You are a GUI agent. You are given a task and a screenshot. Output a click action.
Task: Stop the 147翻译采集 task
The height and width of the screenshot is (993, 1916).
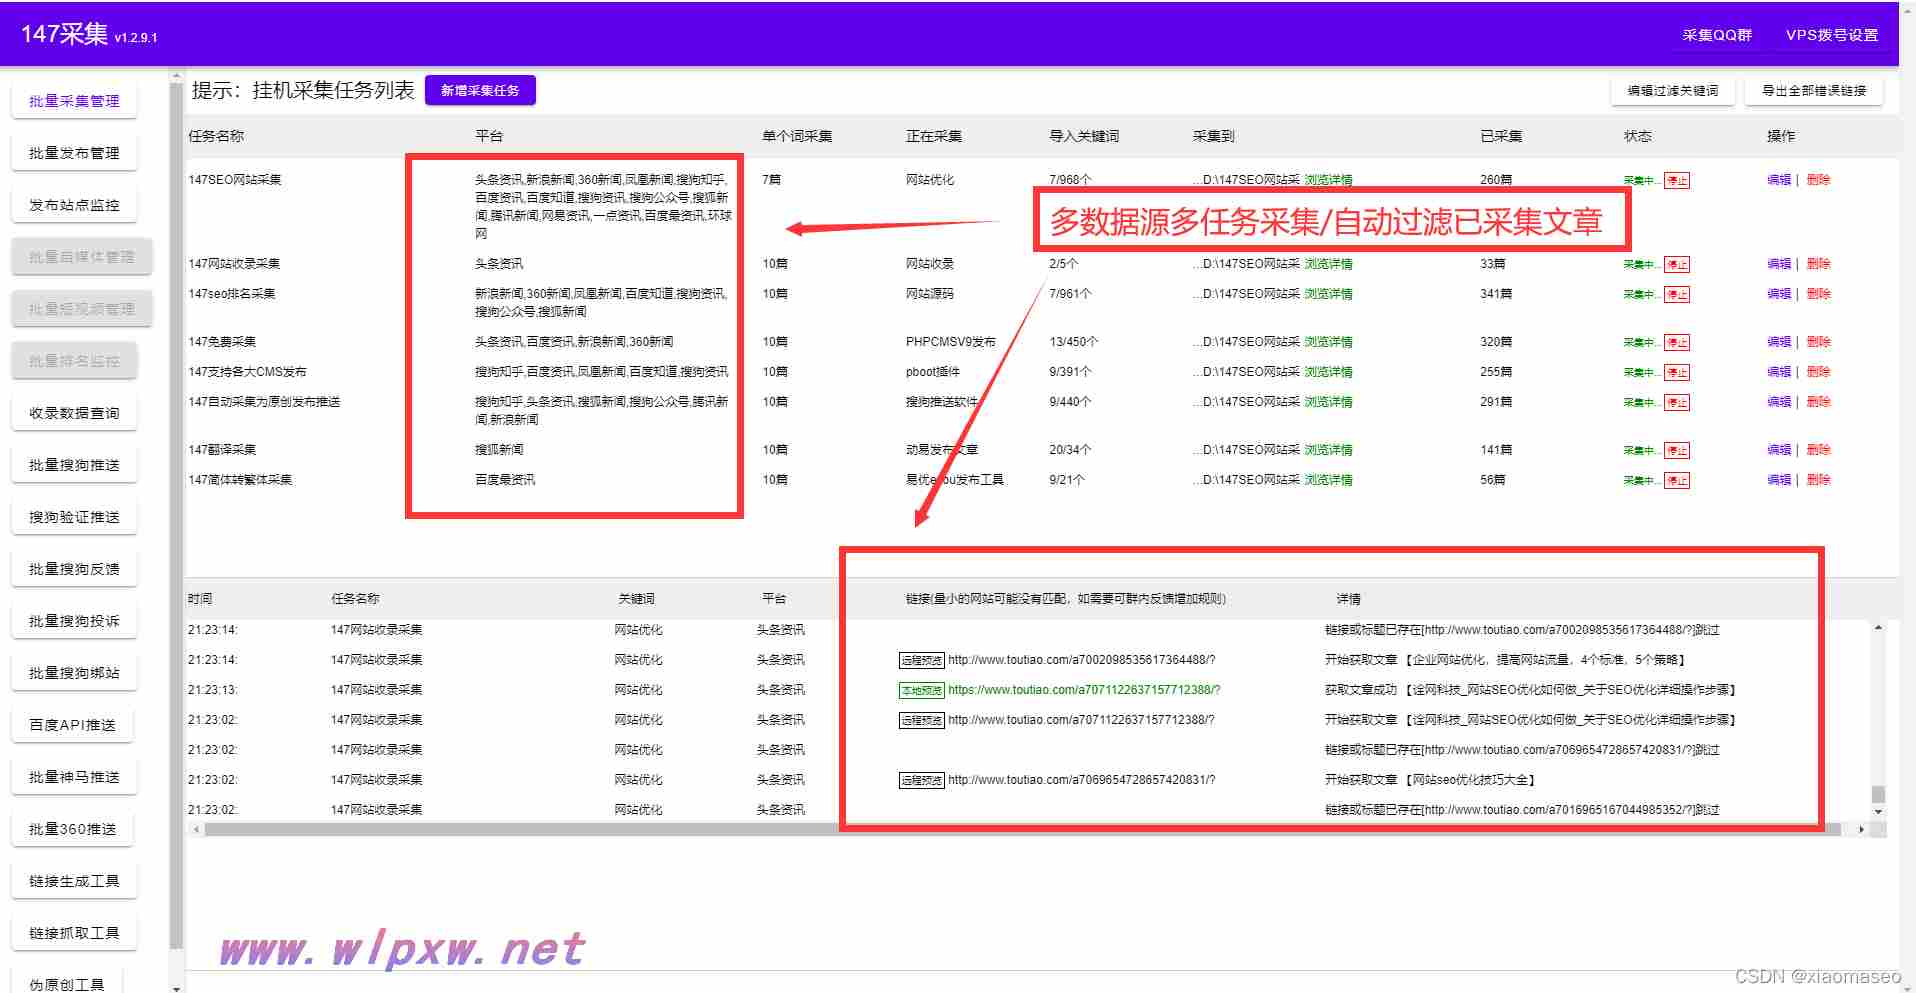click(1677, 451)
